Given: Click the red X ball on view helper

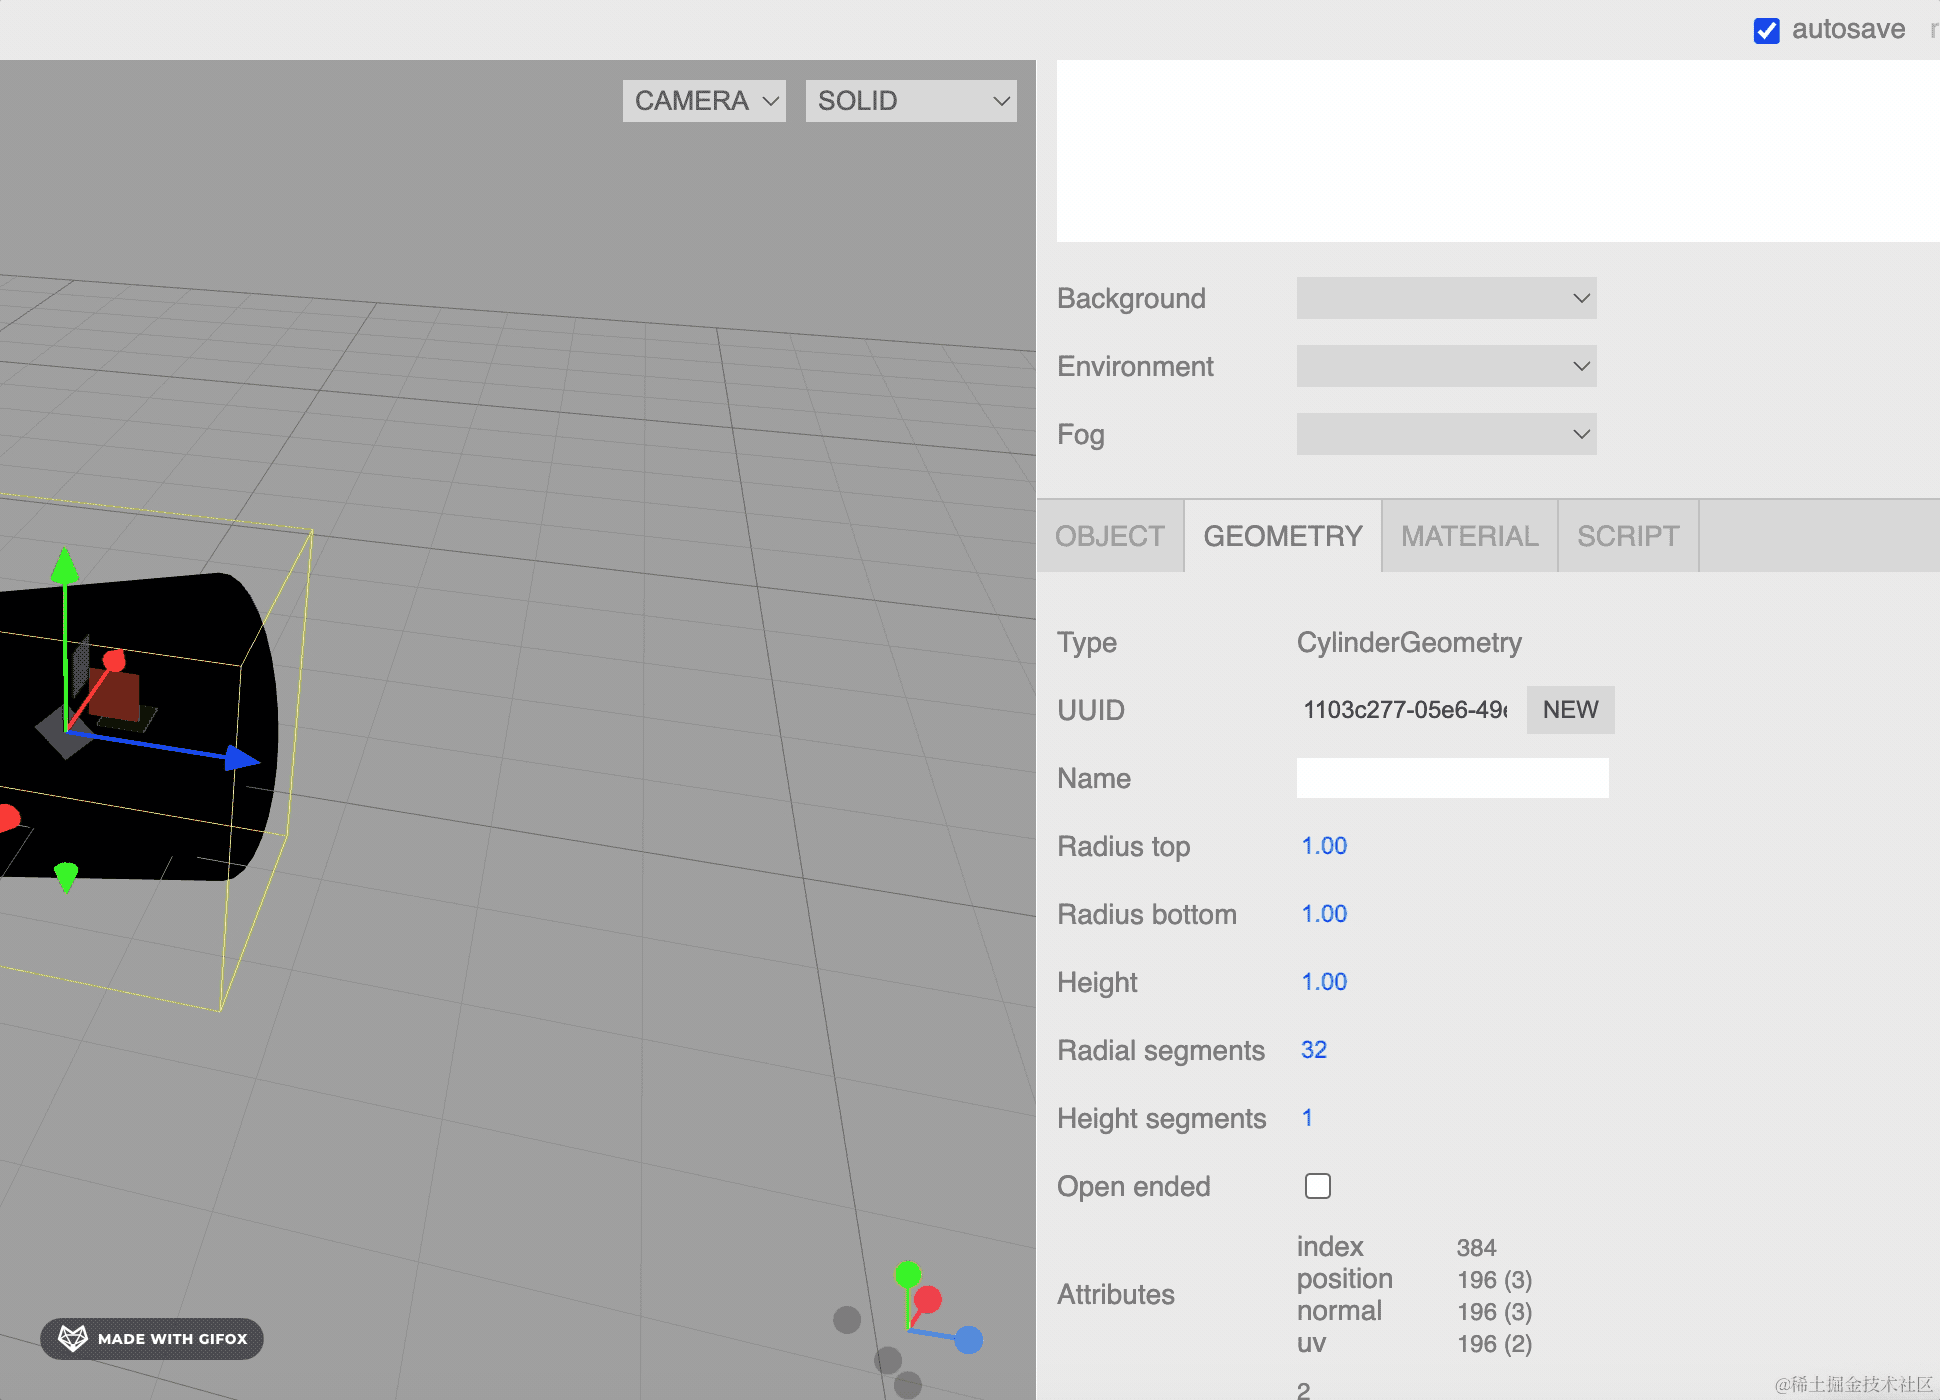Looking at the screenshot, I should tap(928, 1299).
